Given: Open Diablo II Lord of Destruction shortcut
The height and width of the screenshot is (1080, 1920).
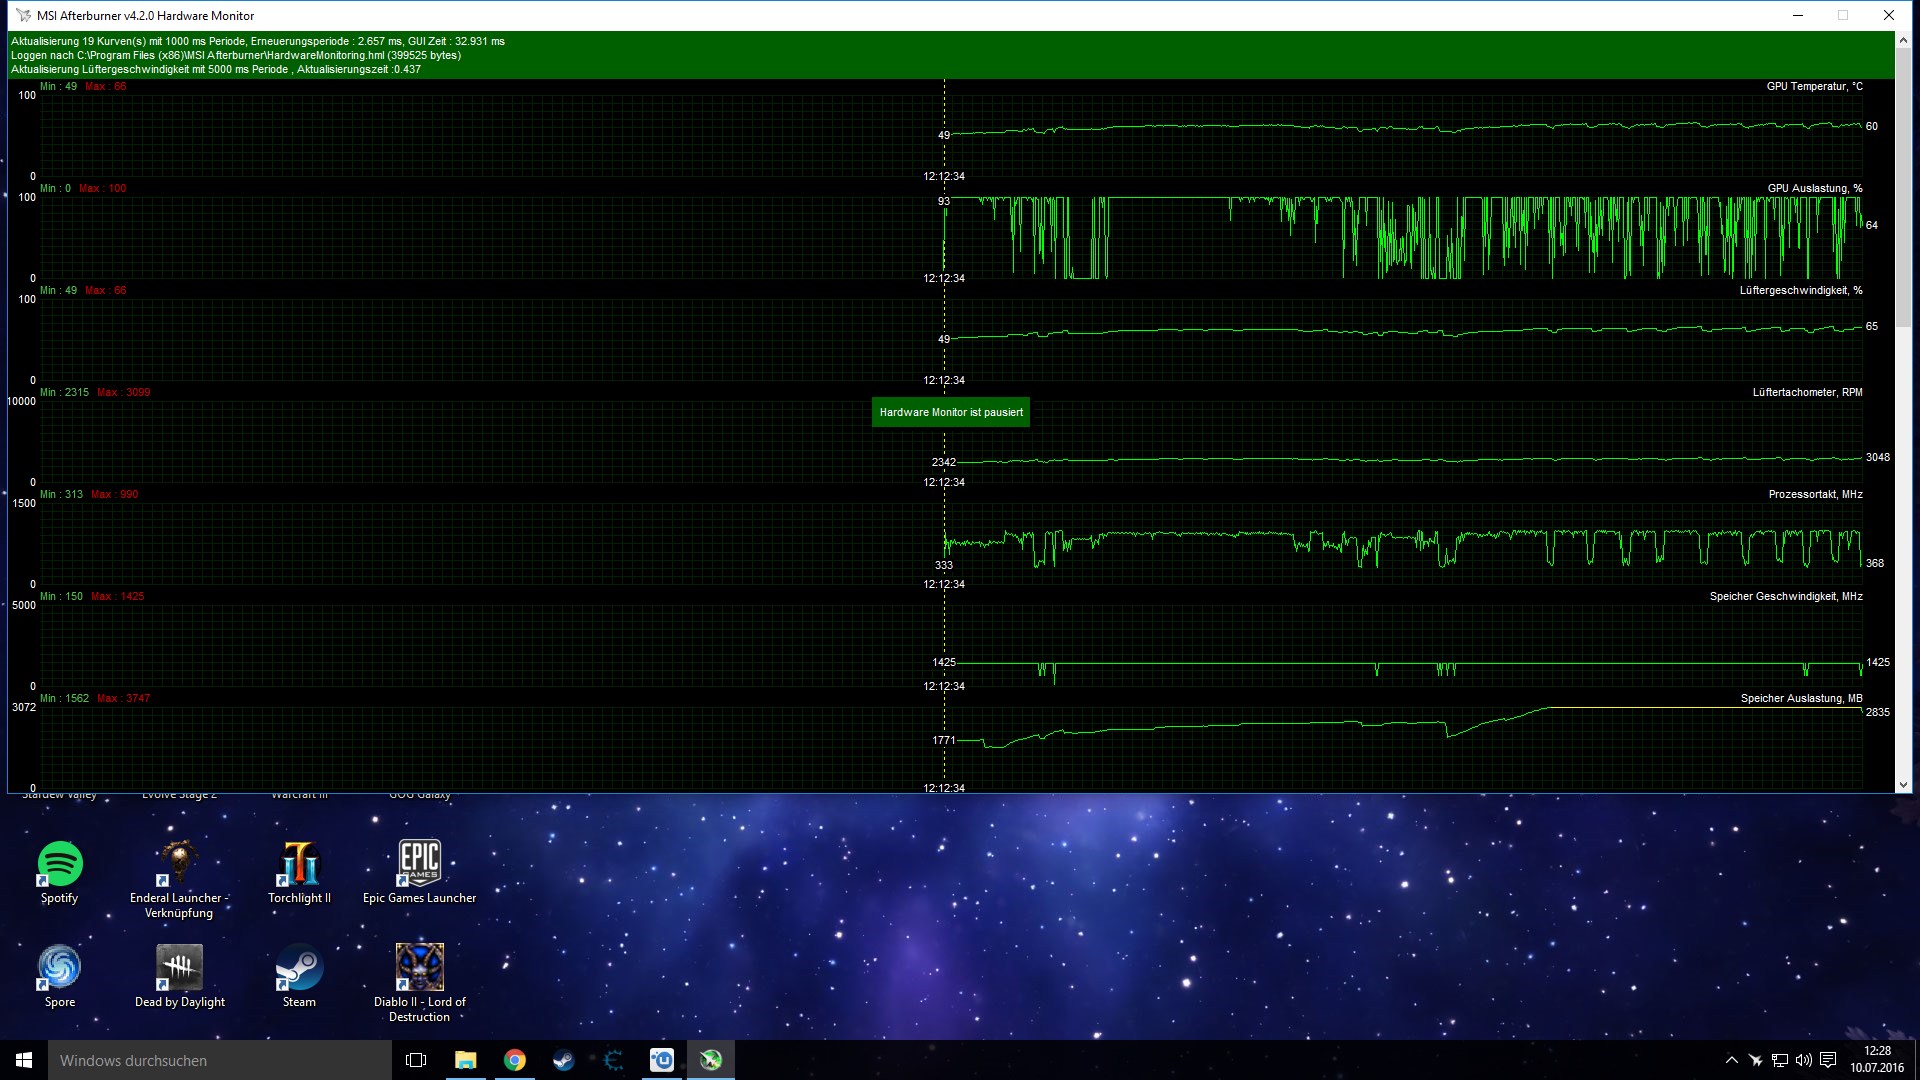Looking at the screenshot, I should click(420, 968).
